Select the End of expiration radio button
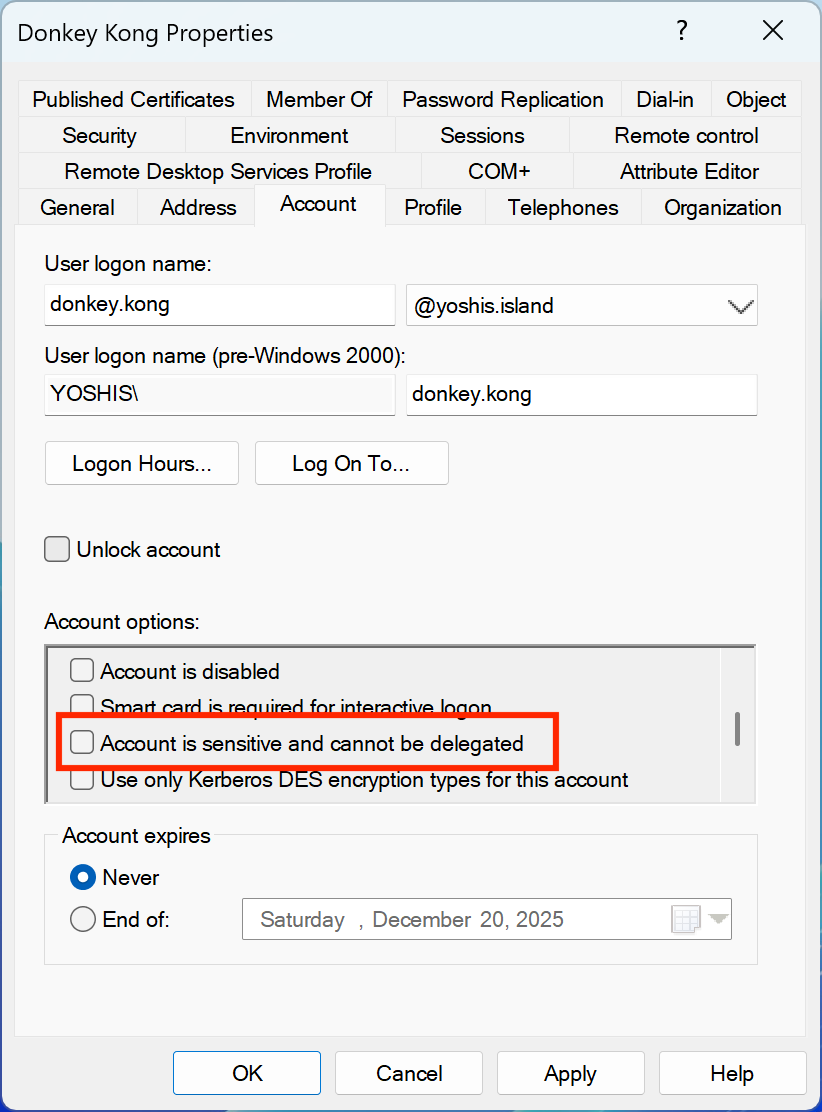 point(83,919)
